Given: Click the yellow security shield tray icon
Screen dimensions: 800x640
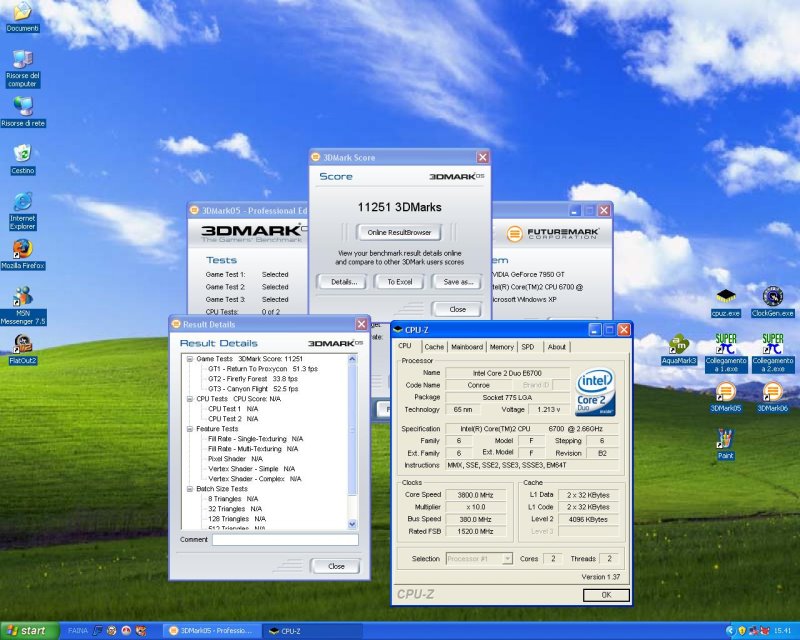Looking at the screenshot, I should click(742, 631).
